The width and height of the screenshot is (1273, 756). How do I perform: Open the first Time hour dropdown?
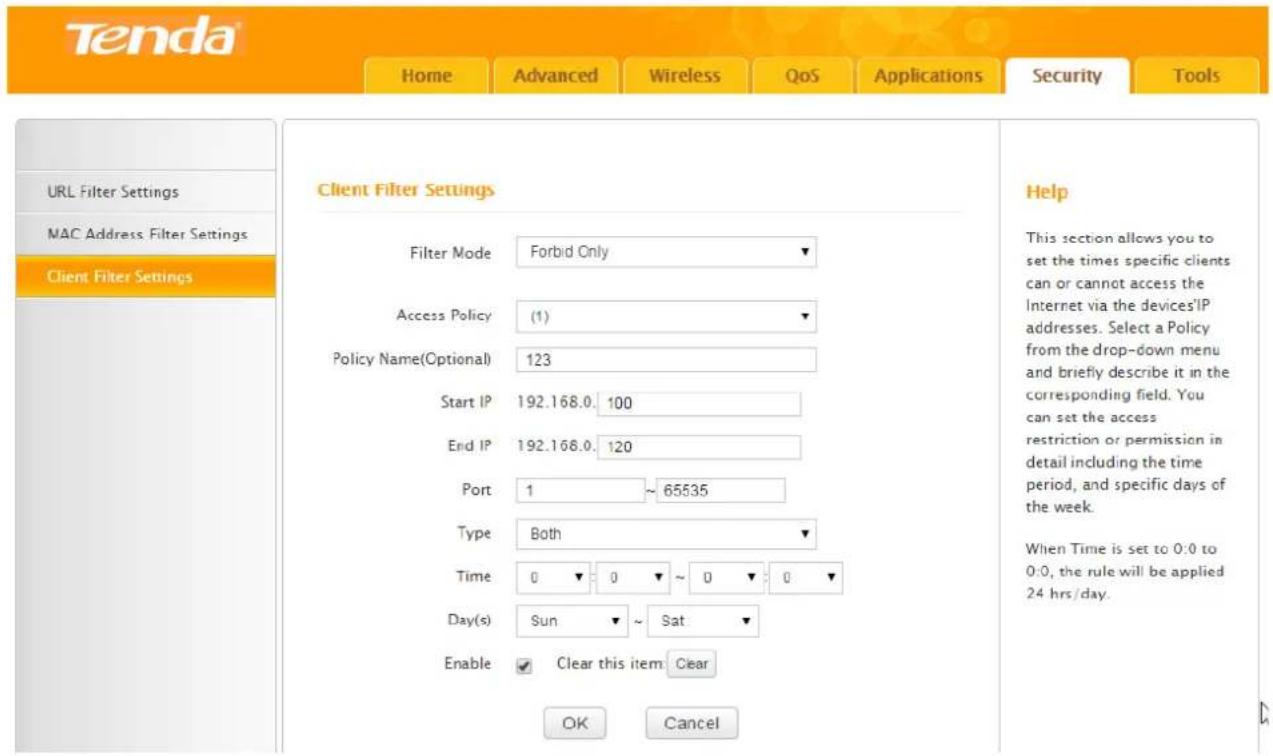tap(554, 577)
